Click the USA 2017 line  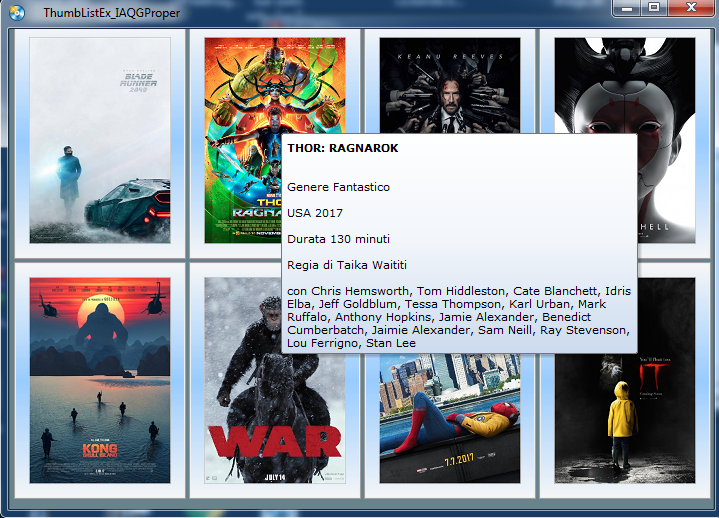315,213
